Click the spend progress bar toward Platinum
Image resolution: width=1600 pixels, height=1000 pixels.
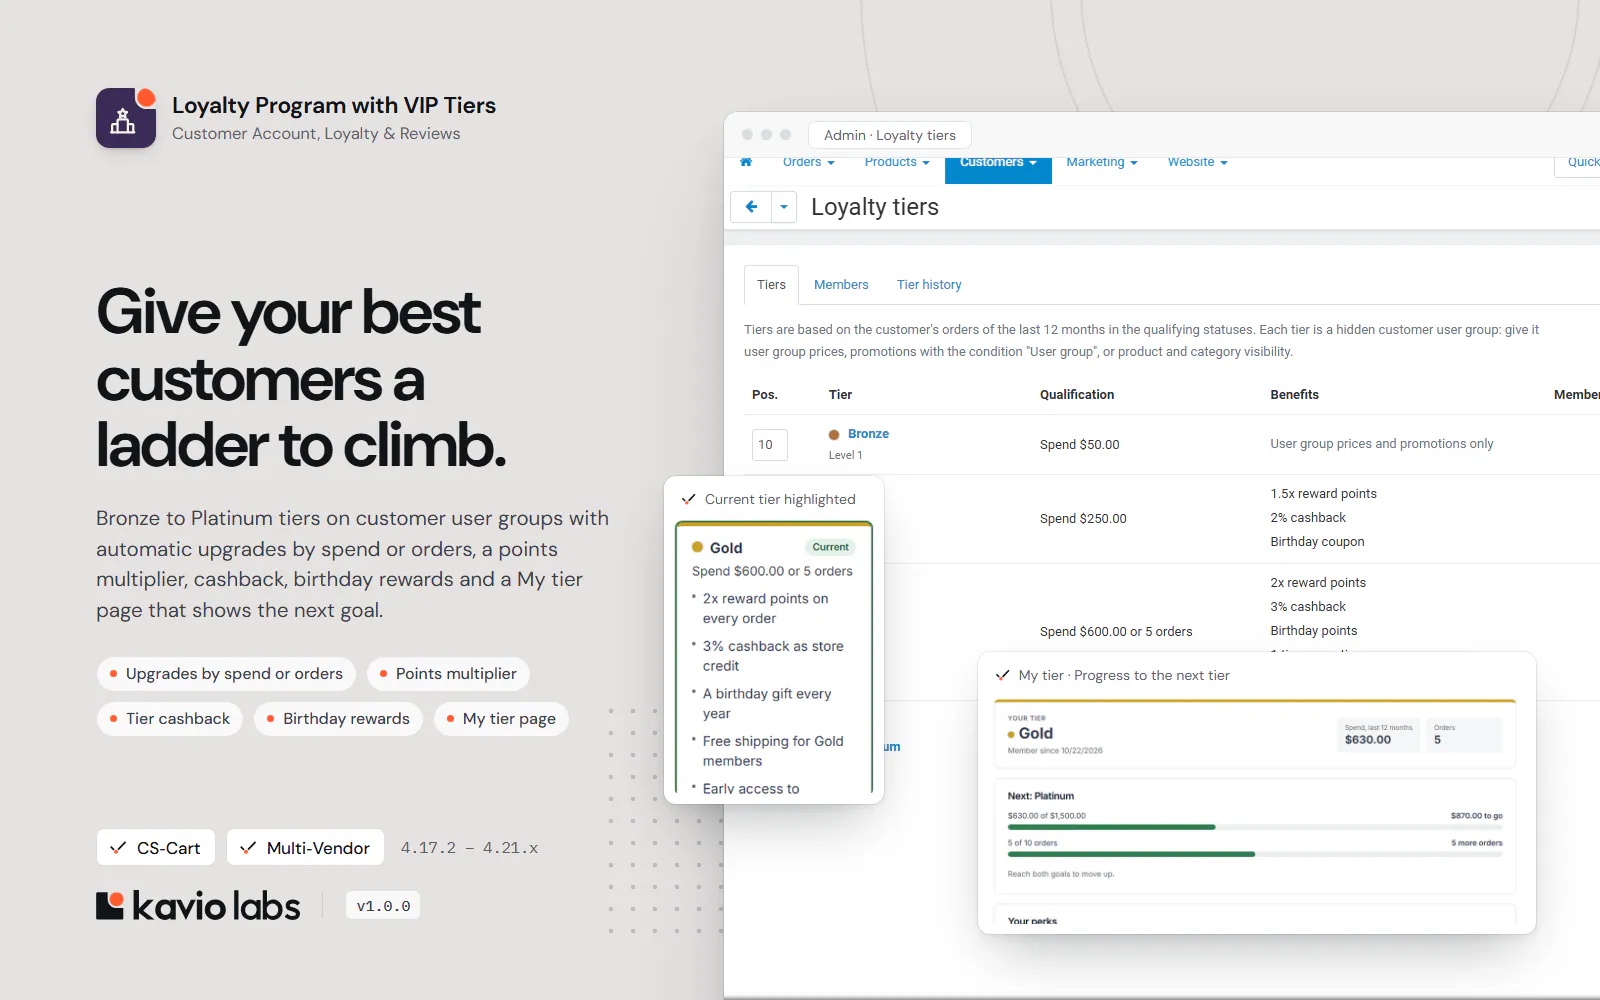[x=1255, y=827]
